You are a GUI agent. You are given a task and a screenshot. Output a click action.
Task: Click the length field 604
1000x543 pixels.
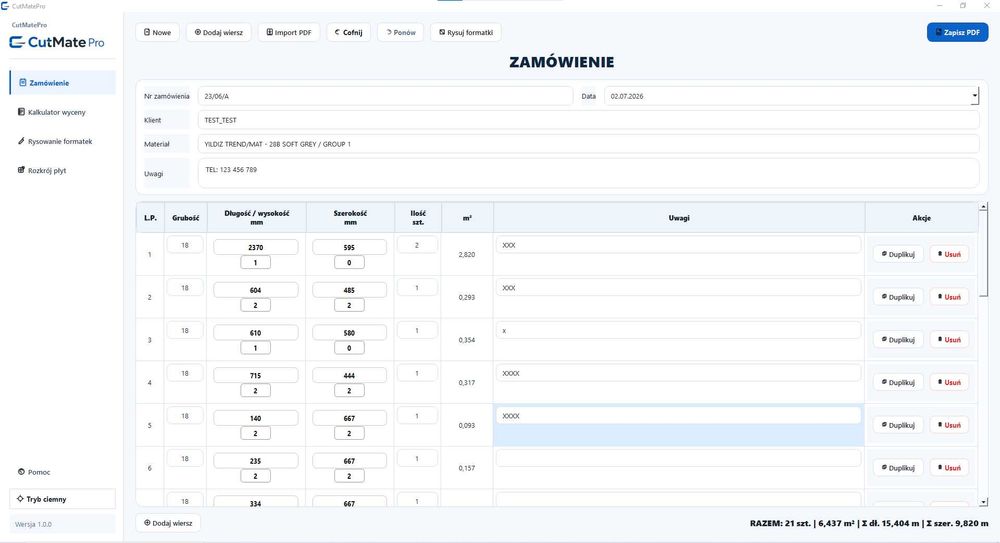pyautogui.click(x=256, y=290)
